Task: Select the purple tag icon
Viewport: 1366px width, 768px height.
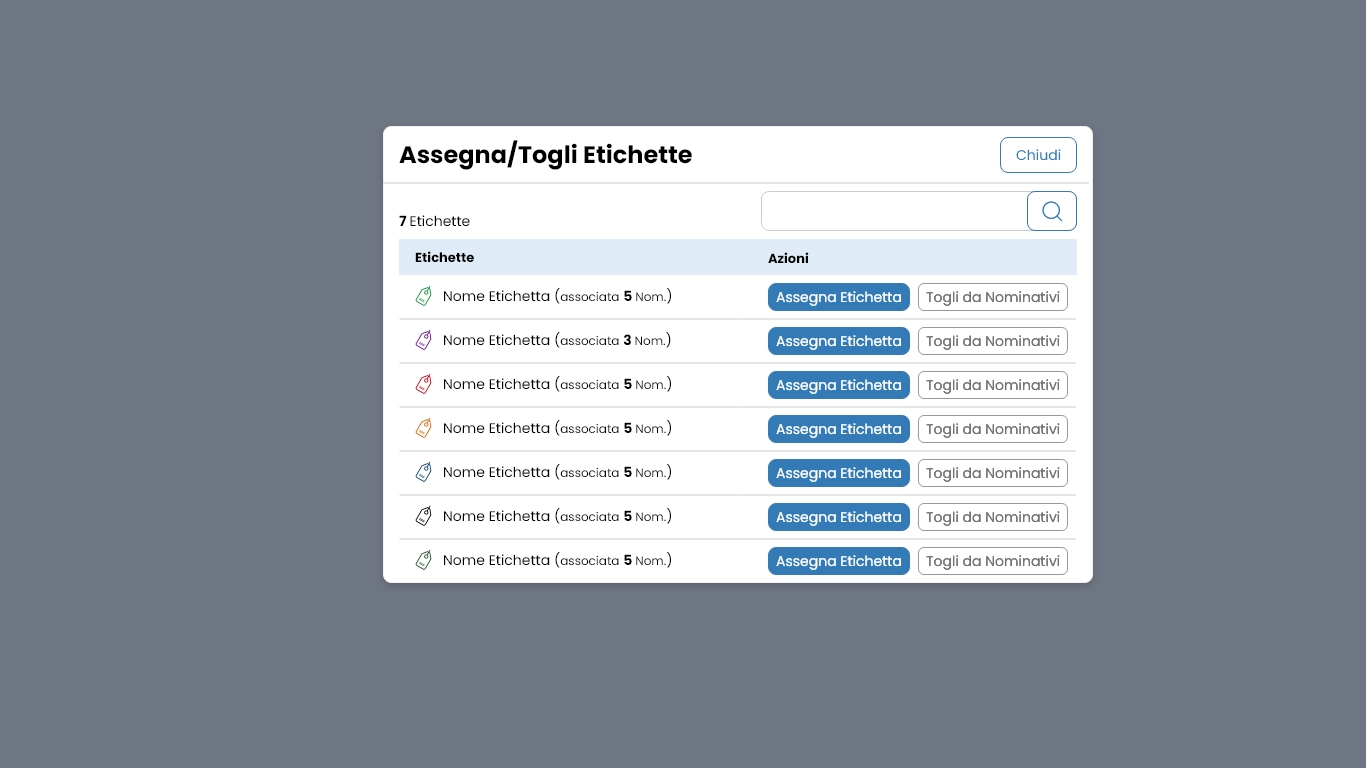Action: [423, 340]
